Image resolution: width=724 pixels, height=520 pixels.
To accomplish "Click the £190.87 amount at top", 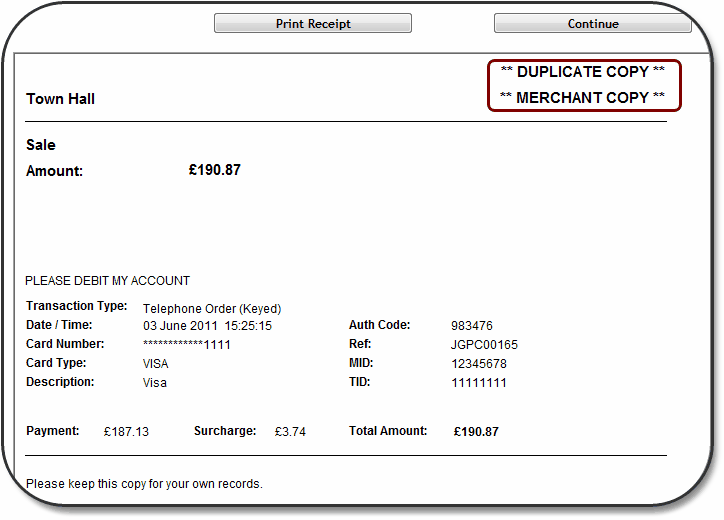I will click(214, 170).
